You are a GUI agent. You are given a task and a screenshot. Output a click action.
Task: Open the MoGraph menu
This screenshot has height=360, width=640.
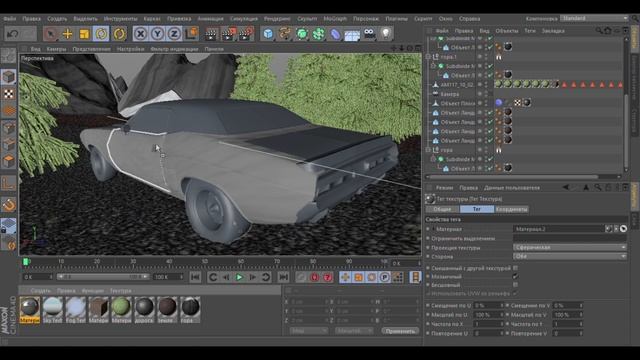tap(335, 19)
